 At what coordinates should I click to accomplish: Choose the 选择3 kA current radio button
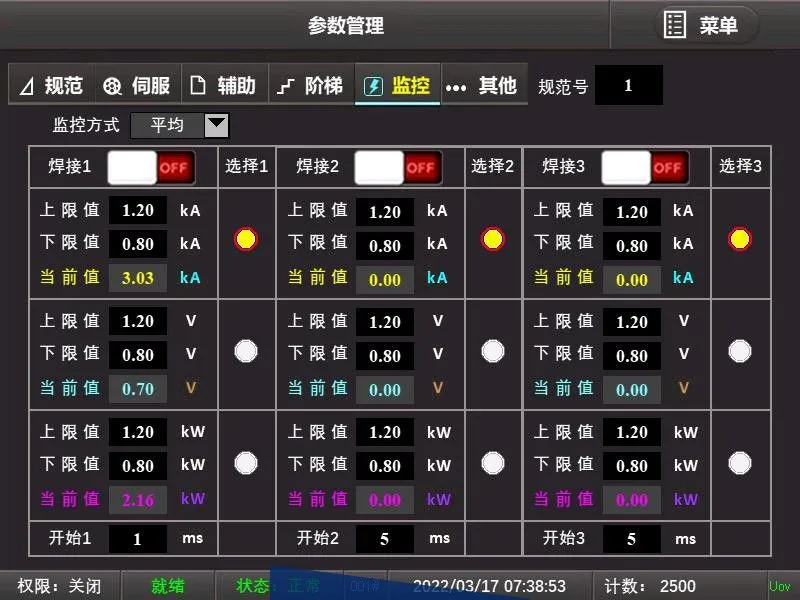[740, 240]
